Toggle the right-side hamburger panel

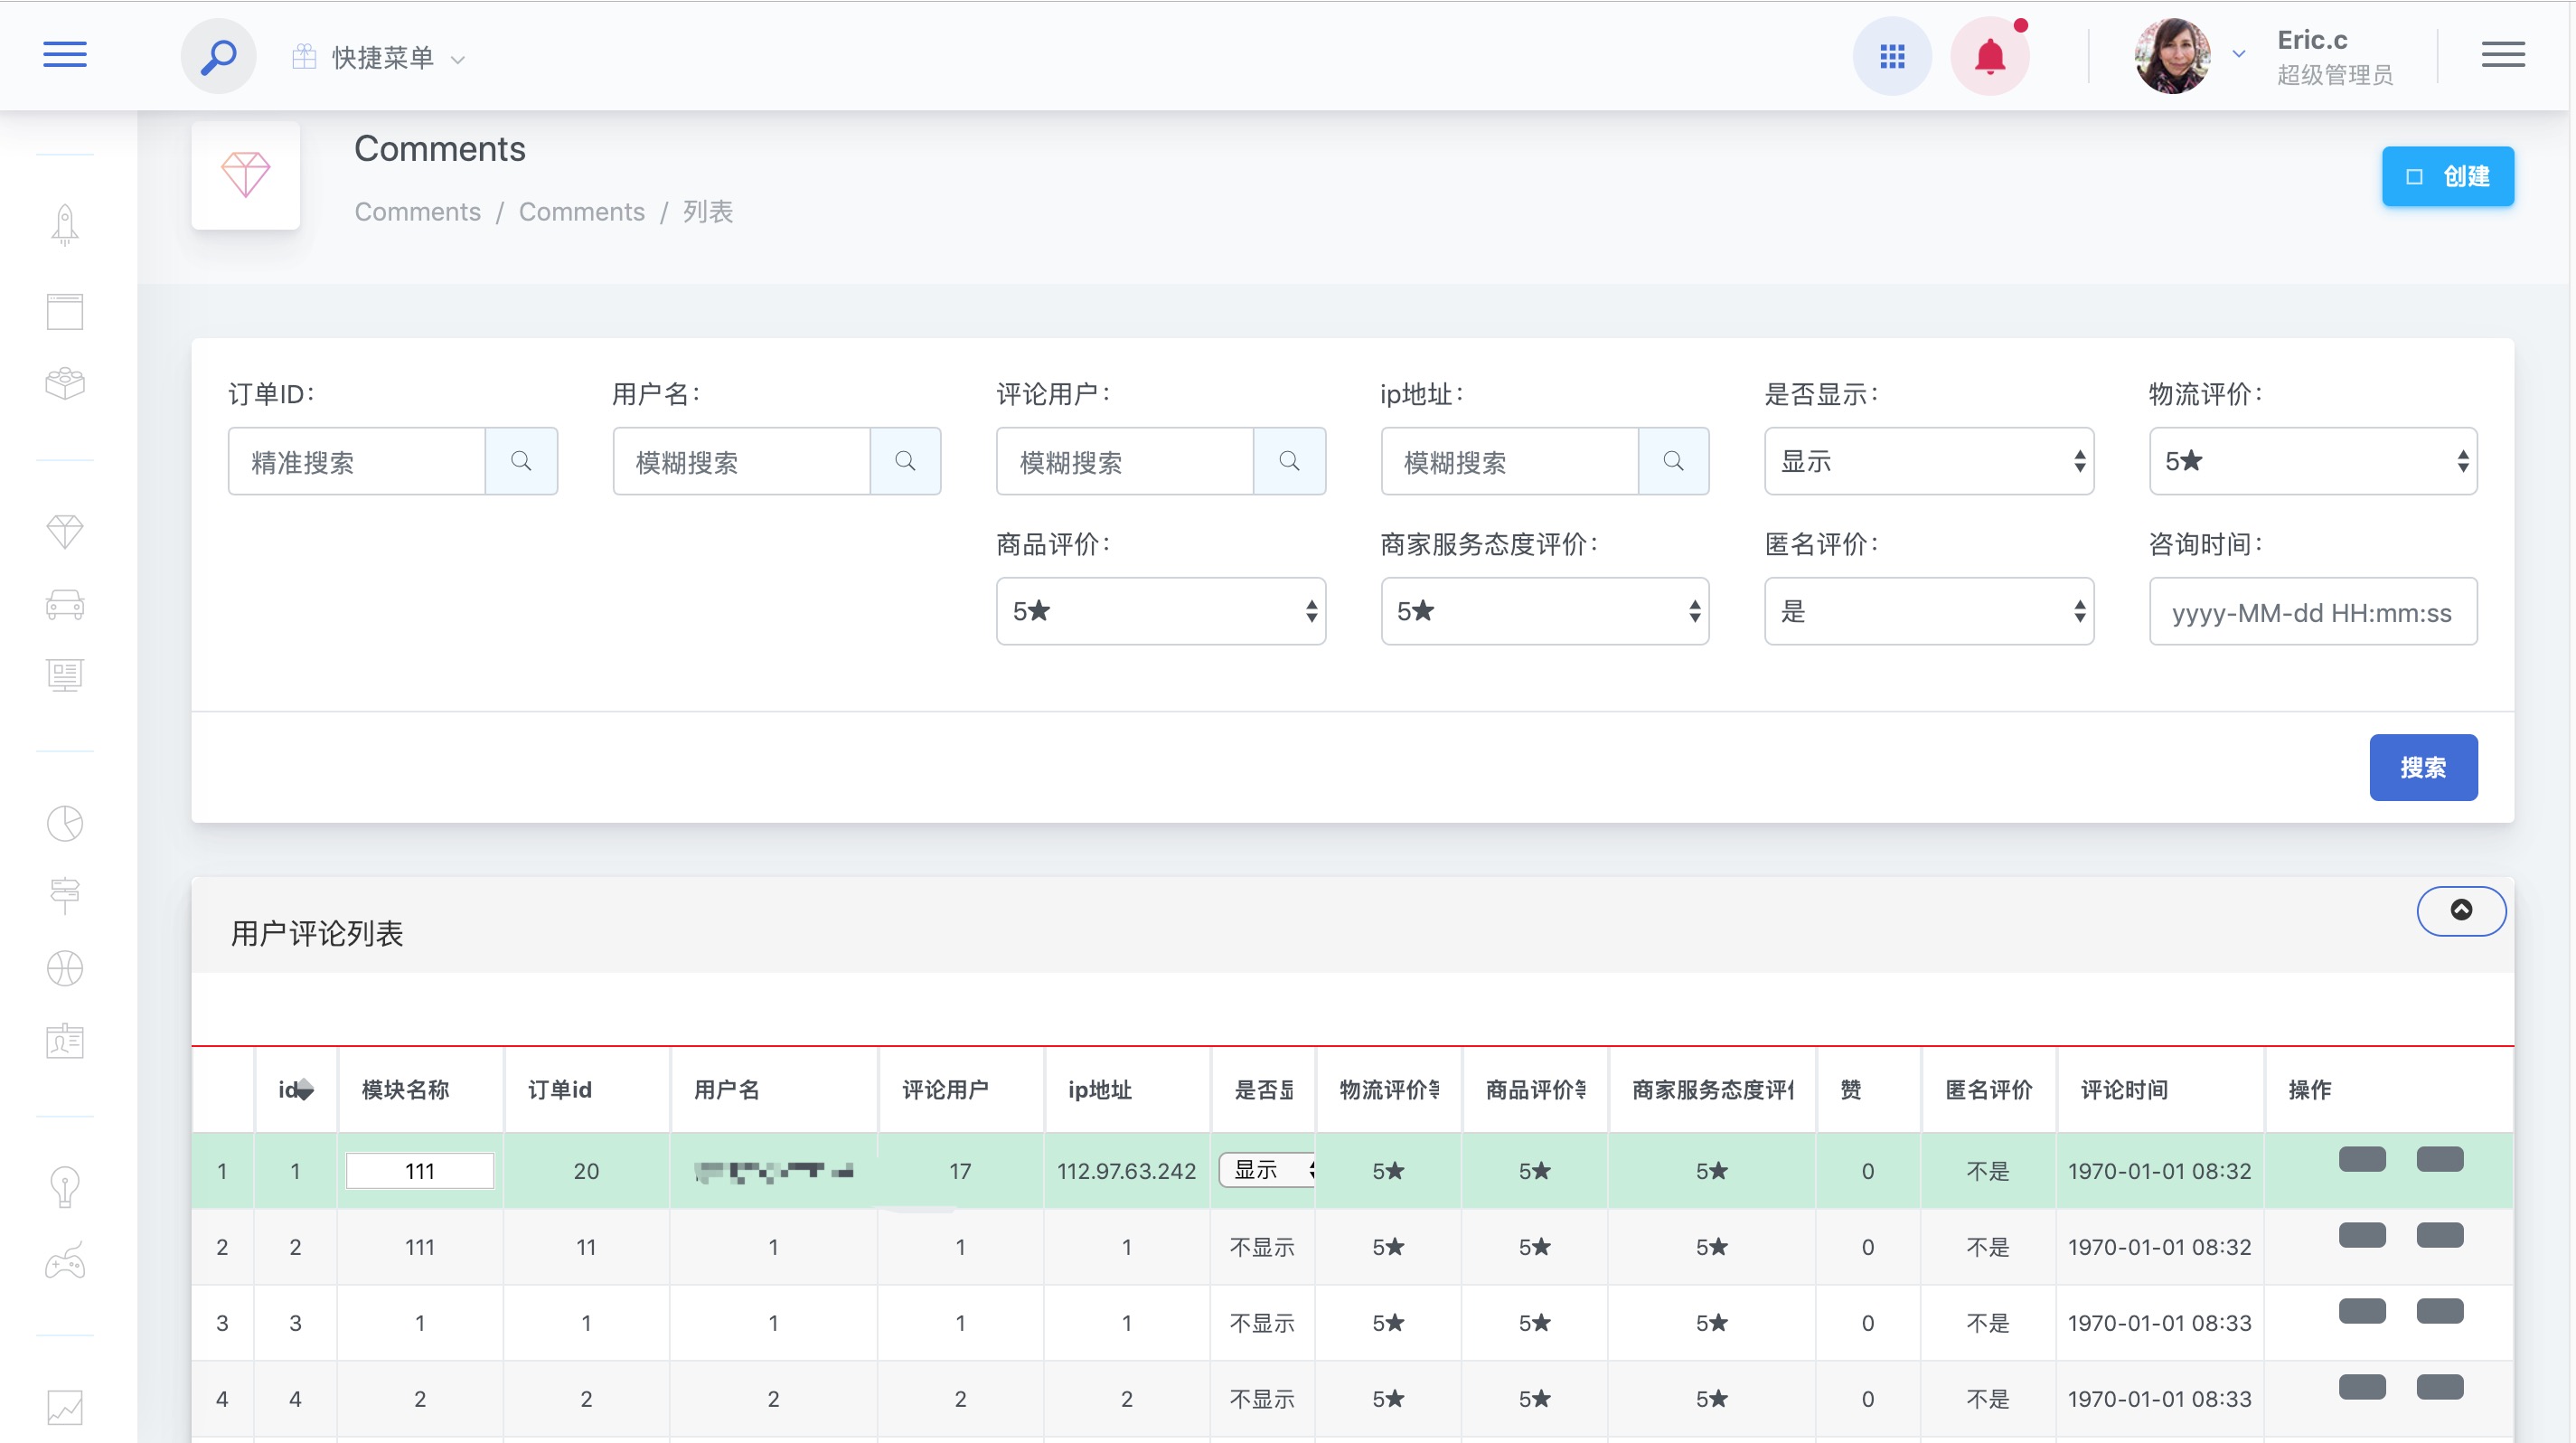[x=2502, y=55]
